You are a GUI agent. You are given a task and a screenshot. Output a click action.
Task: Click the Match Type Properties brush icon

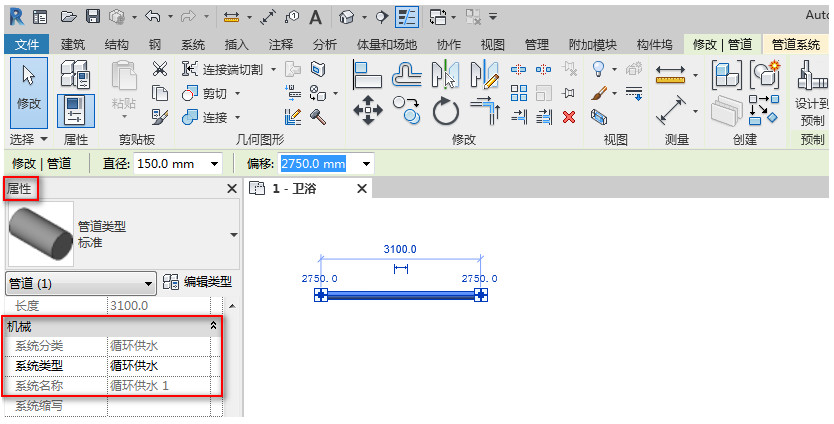point(160,117)
